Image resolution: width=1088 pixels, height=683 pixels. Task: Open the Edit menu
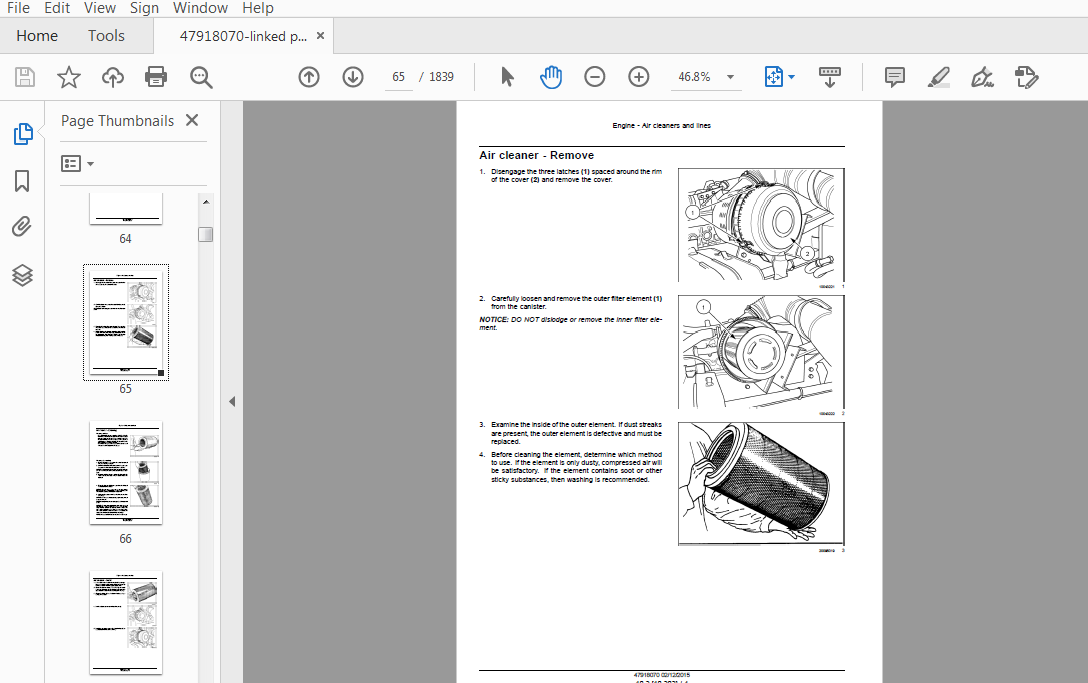[57, 8]
